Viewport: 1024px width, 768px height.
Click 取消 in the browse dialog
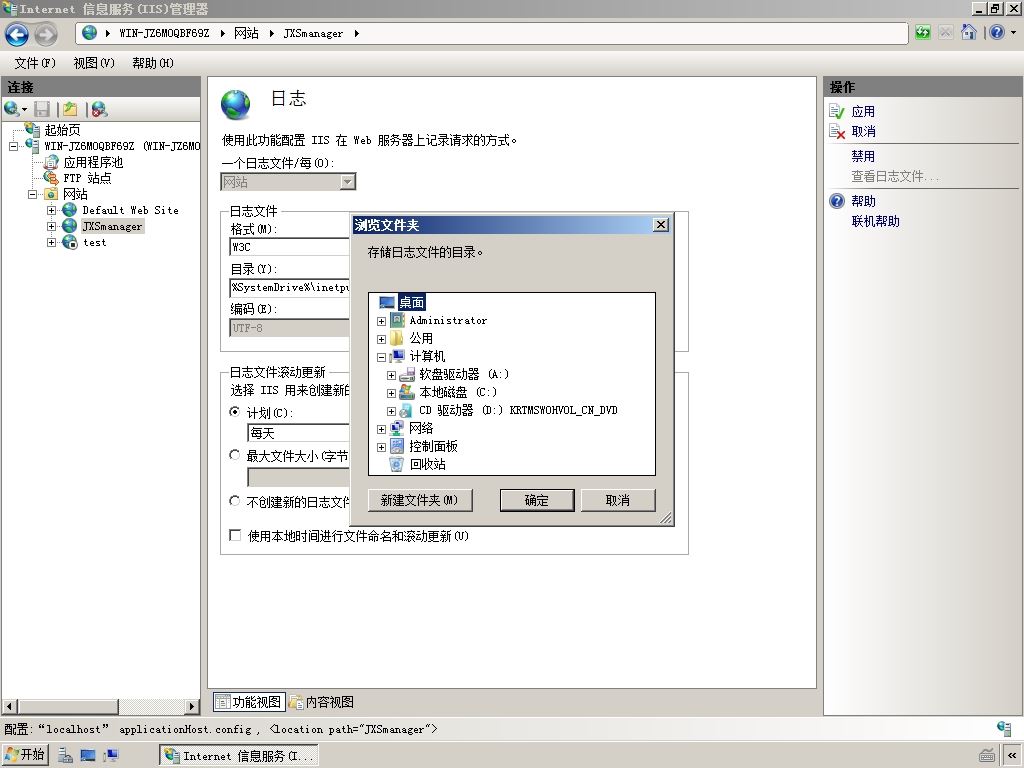tap(618, 500)
